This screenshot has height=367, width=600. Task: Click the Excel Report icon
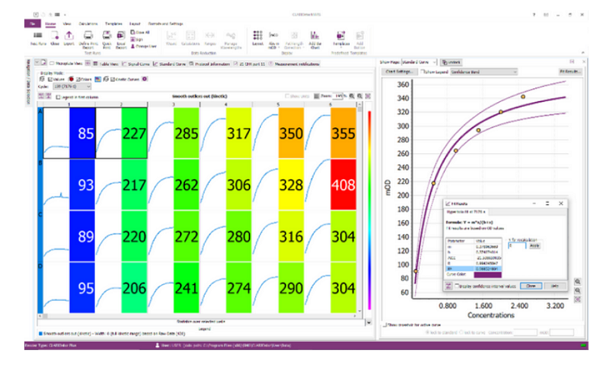[121, 36]
